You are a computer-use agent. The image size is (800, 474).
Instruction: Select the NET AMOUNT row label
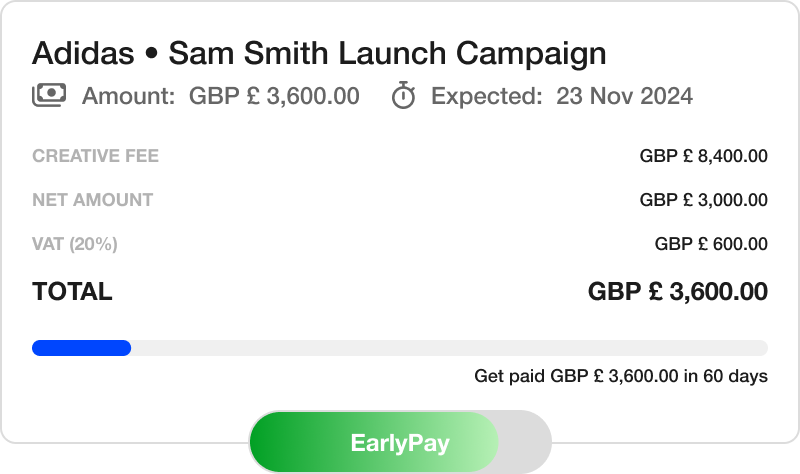(92, 200)
